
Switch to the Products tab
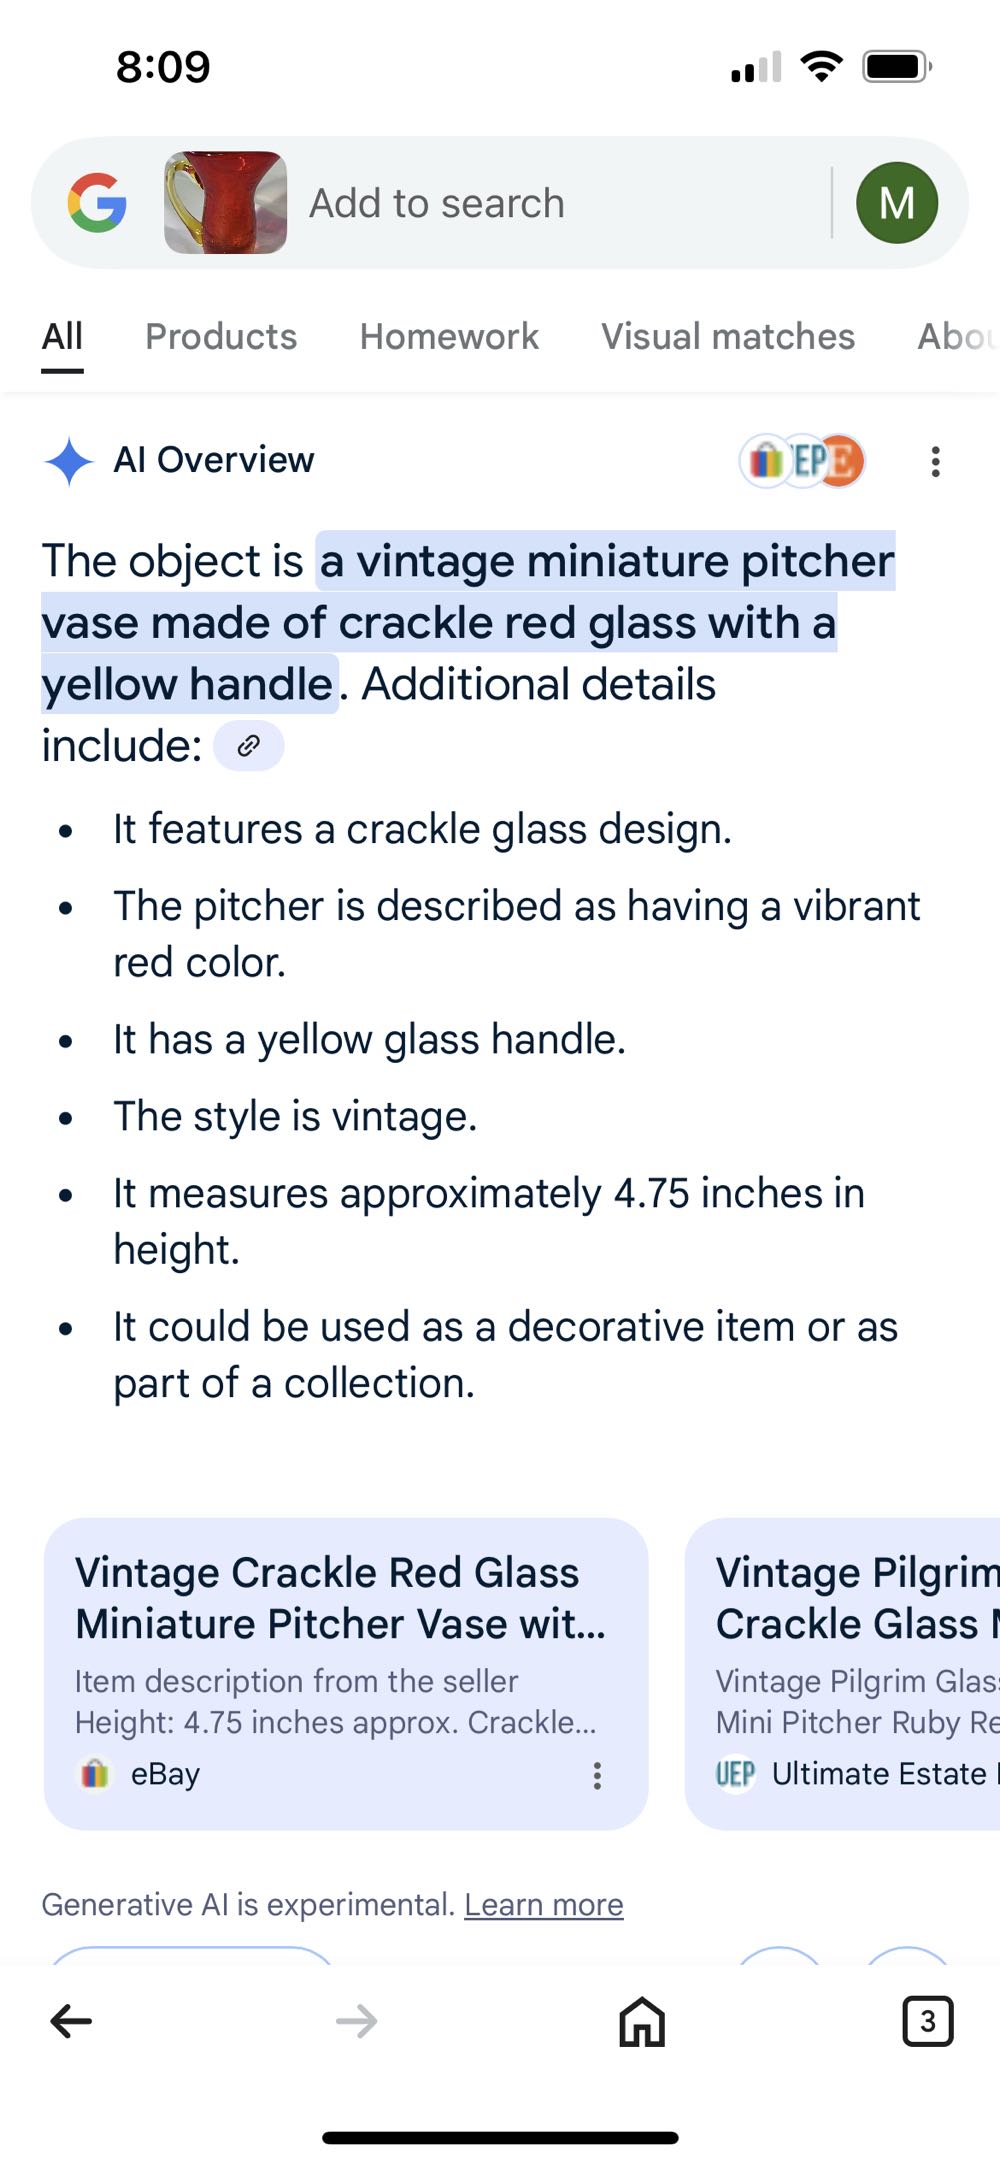pyautogui.click(x=220, y=336)
